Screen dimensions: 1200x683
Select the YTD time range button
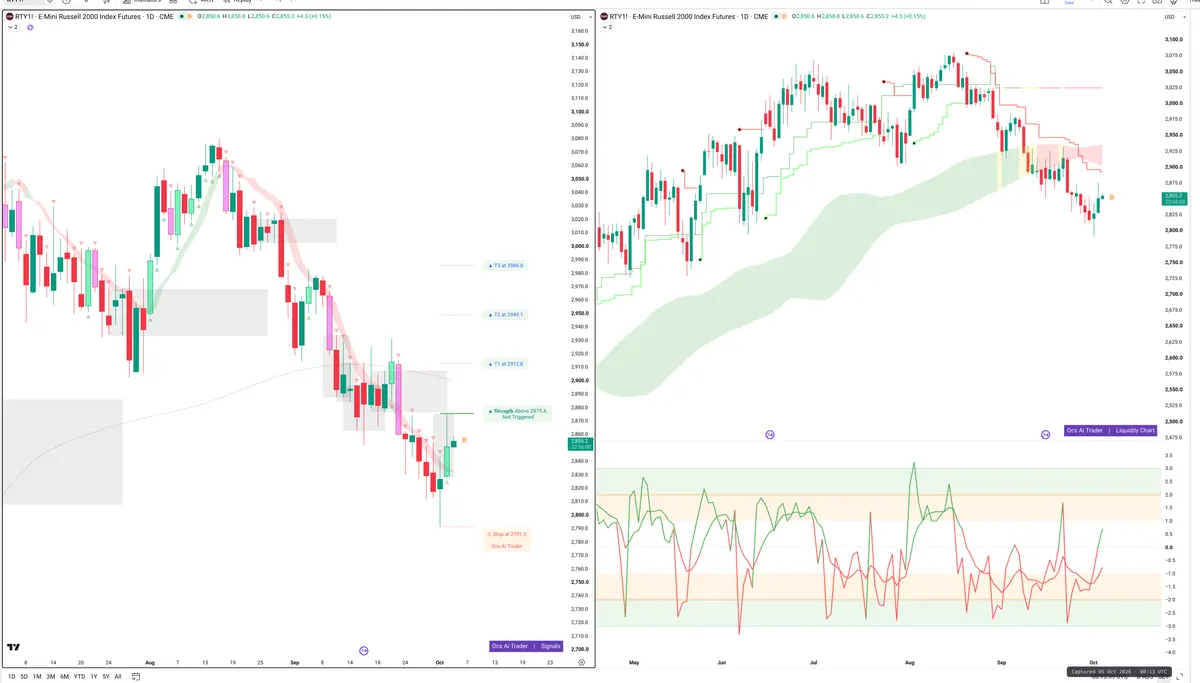pyautogui.click(x=80, y=676)
